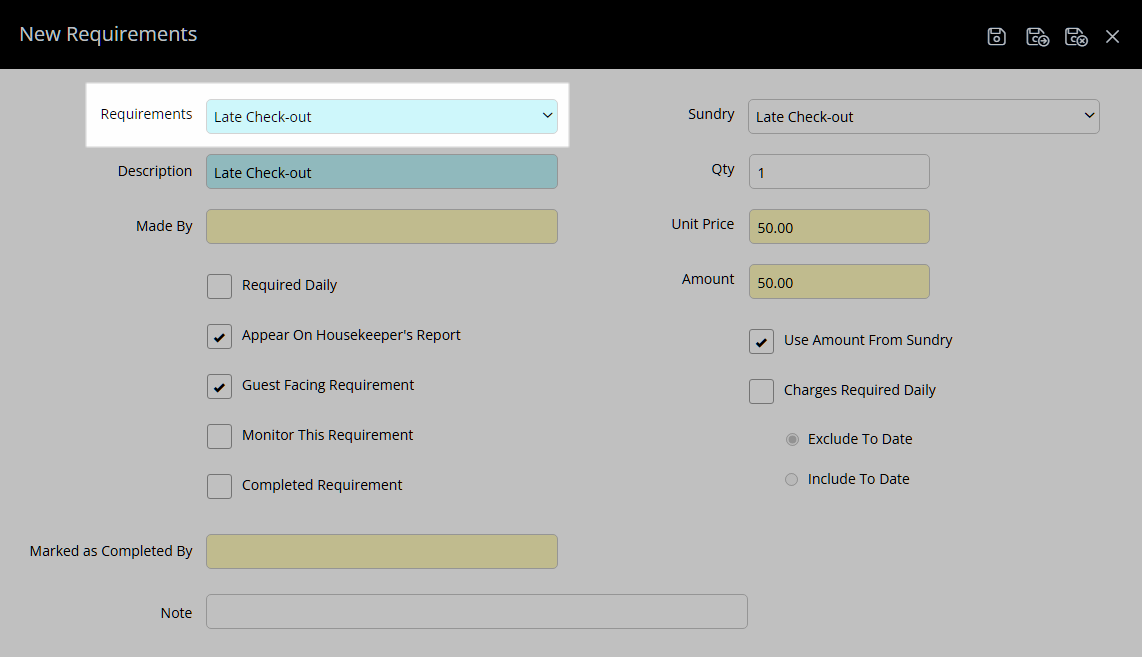Click the Description field
Viewport: 1142px width, 657px height.
coord(382,172)
